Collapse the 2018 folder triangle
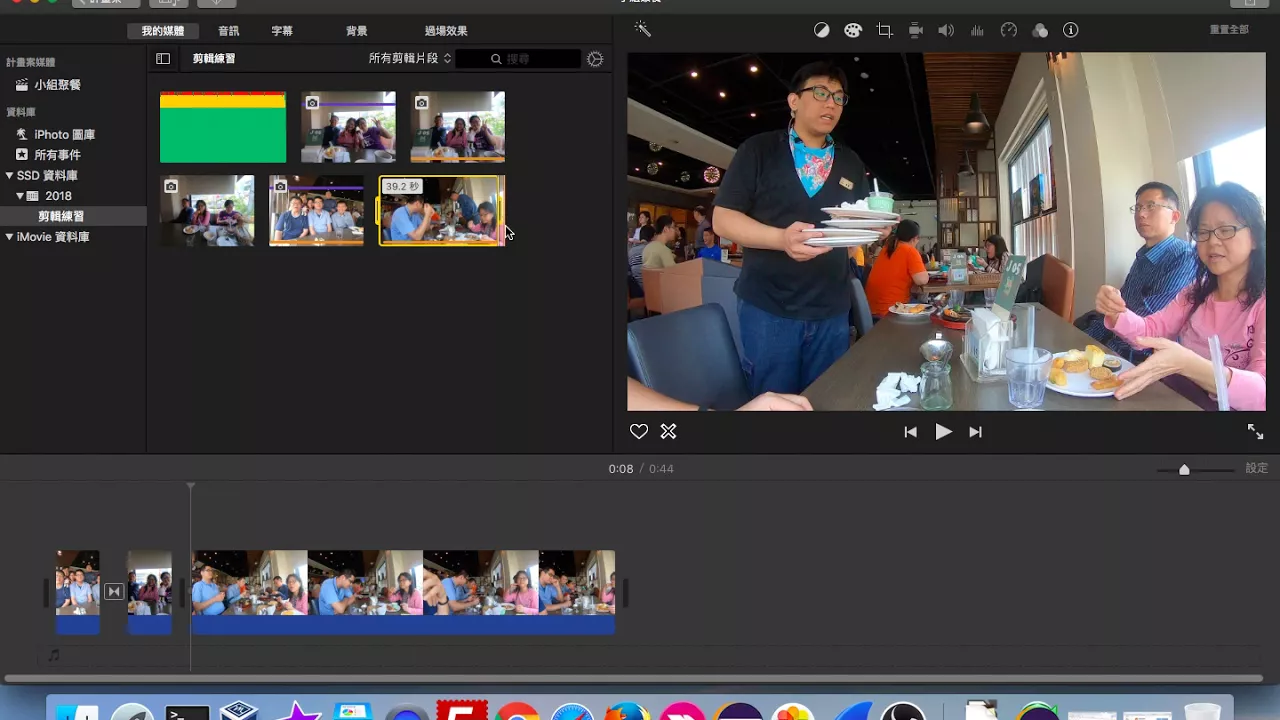 [20, 196]
